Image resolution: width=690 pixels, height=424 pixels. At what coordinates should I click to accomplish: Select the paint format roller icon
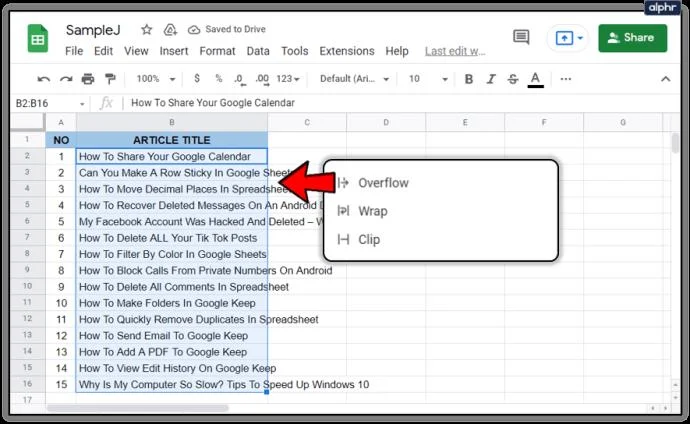click(x=110, y=78)
